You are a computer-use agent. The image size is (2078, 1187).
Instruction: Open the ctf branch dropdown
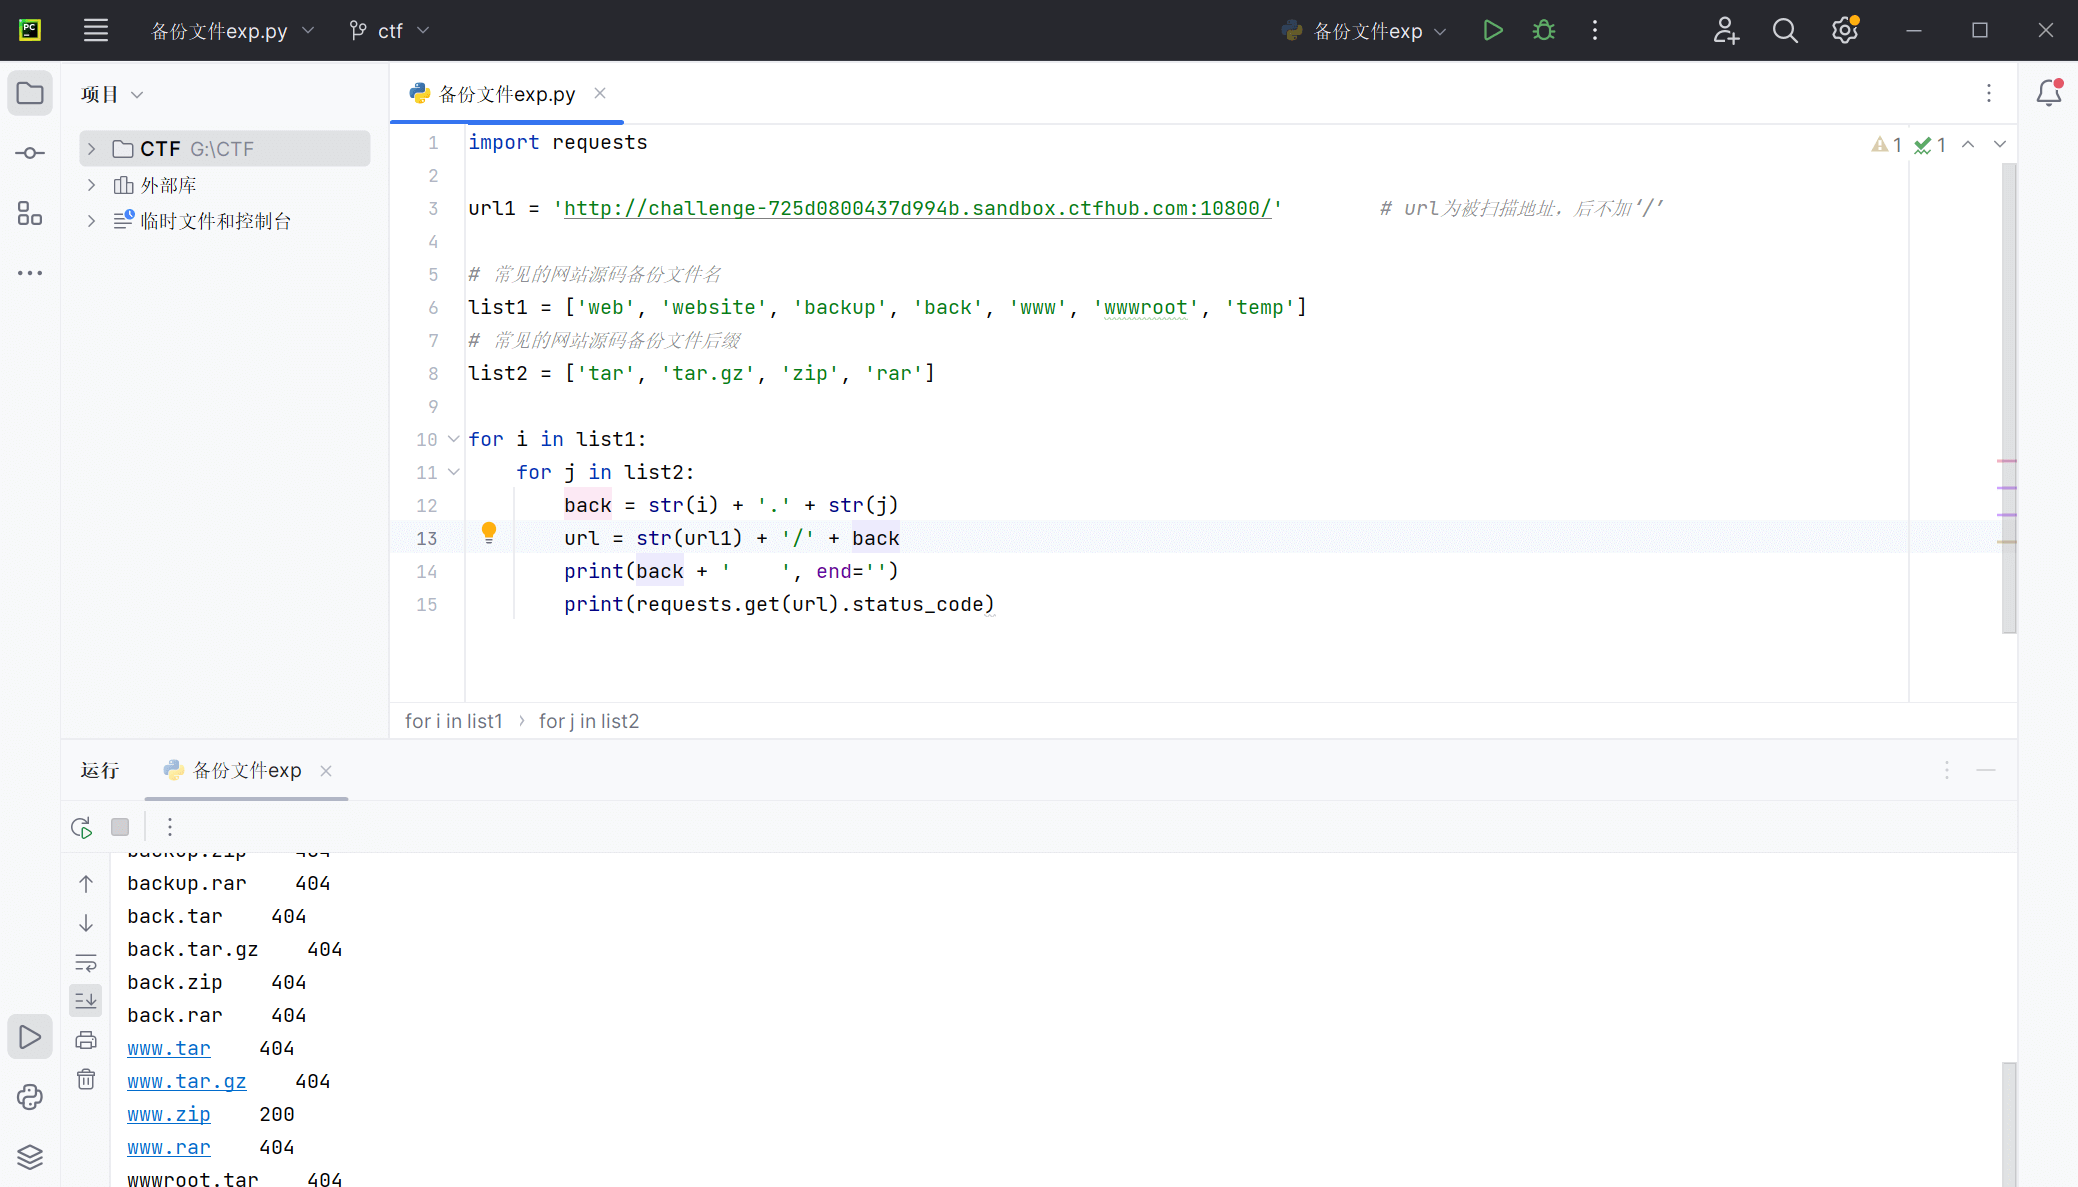pos(389,31)
